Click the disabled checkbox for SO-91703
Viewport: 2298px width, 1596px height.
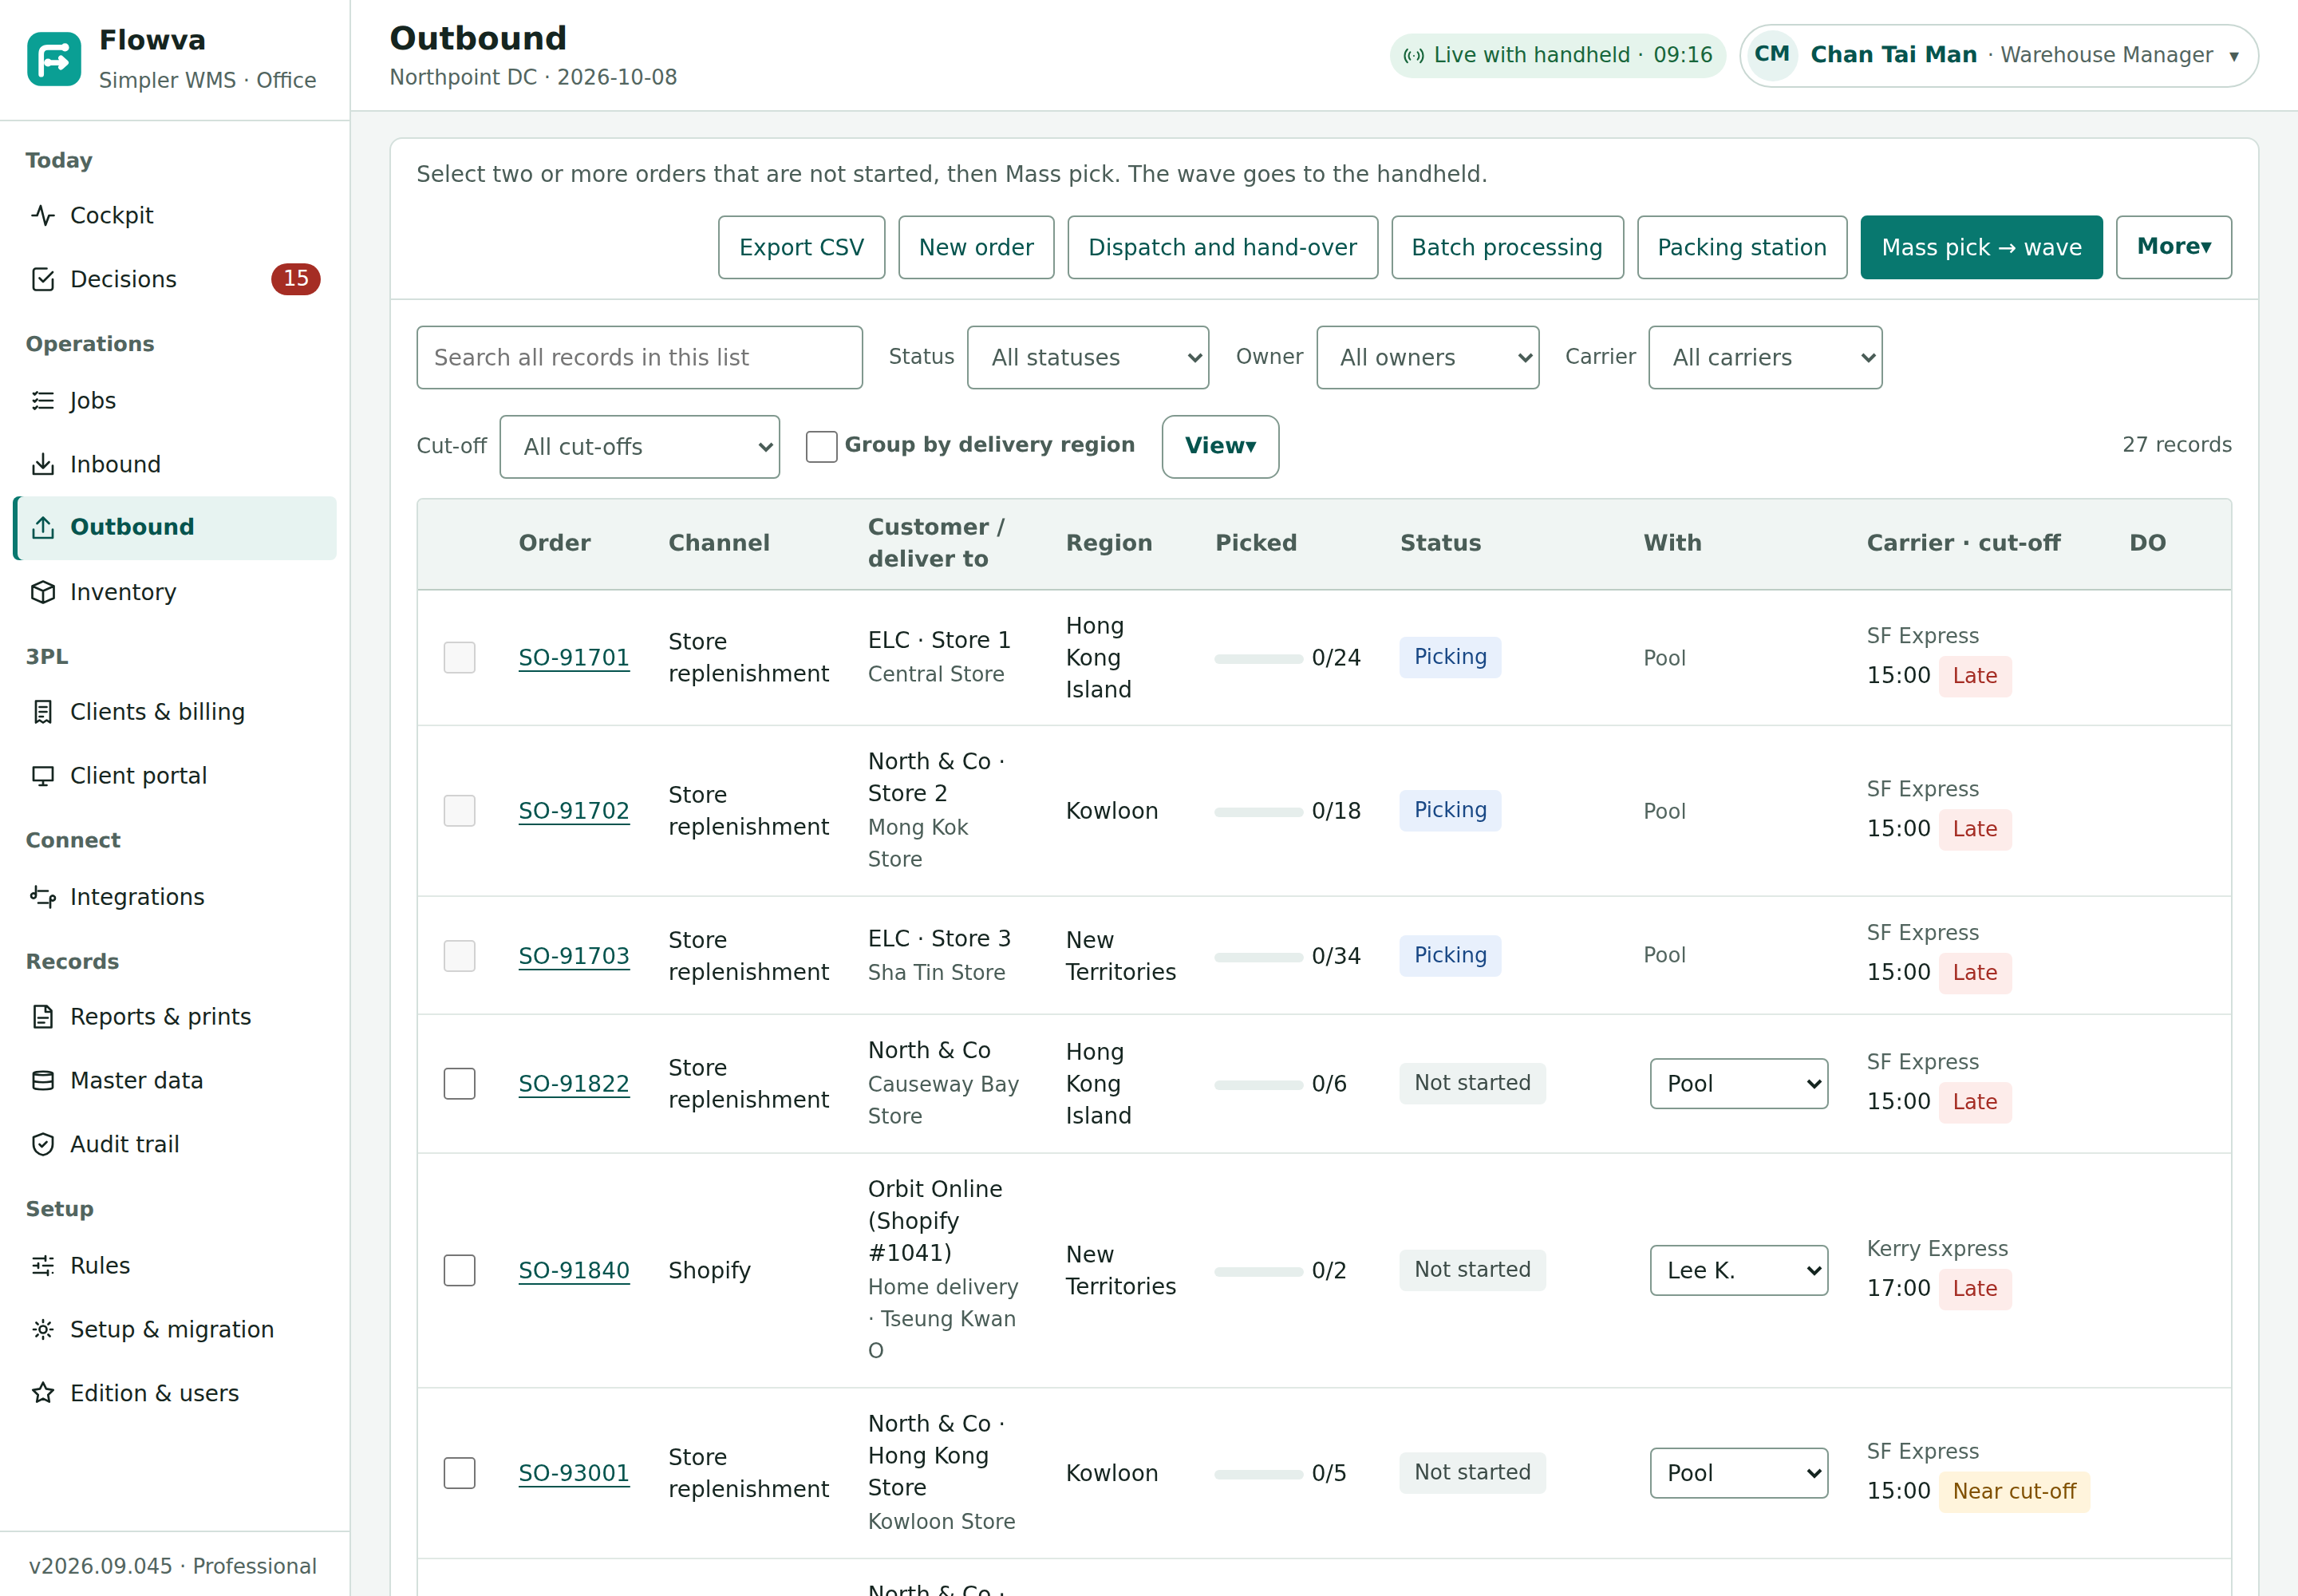pyautogui.click(x=459, y=956)
